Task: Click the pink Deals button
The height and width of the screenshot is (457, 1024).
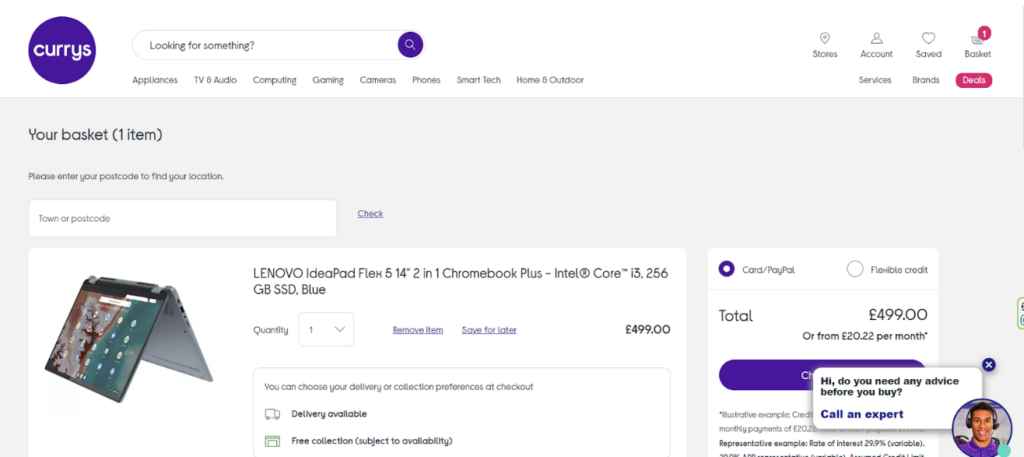Action: click(974, 80)
